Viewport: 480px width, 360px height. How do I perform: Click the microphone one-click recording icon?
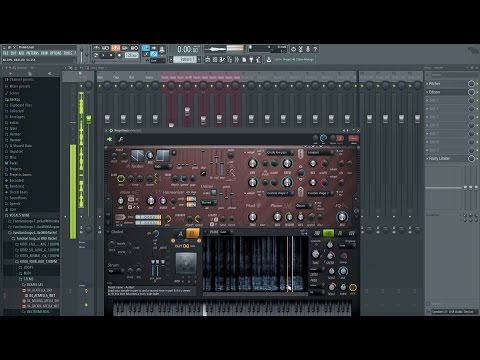(308, 49)
